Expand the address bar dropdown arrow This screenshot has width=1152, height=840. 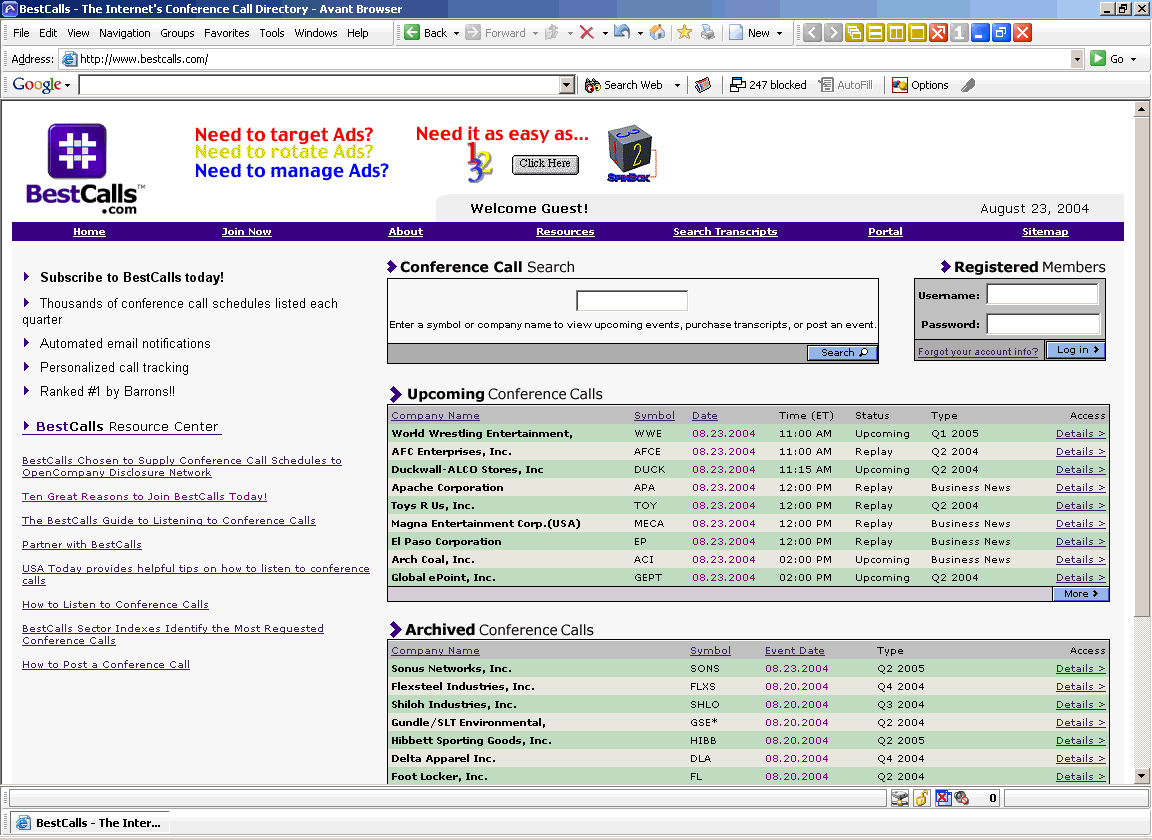pyautogui.click(x=1077, y=59)
